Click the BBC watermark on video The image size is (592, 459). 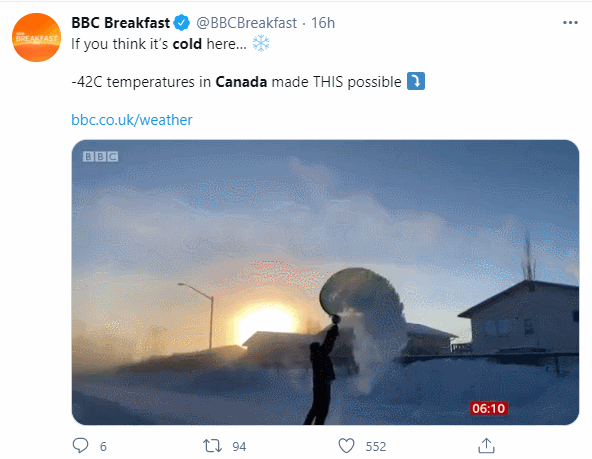click(x=100, y=157)
